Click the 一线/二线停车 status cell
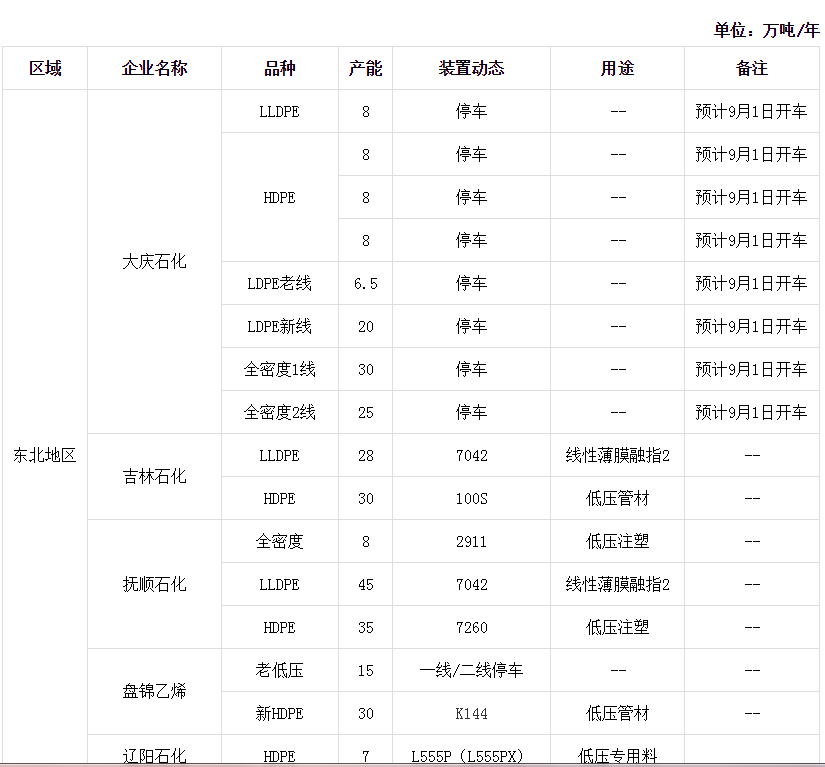Screen dimensions: 825x767 [471, 670]
